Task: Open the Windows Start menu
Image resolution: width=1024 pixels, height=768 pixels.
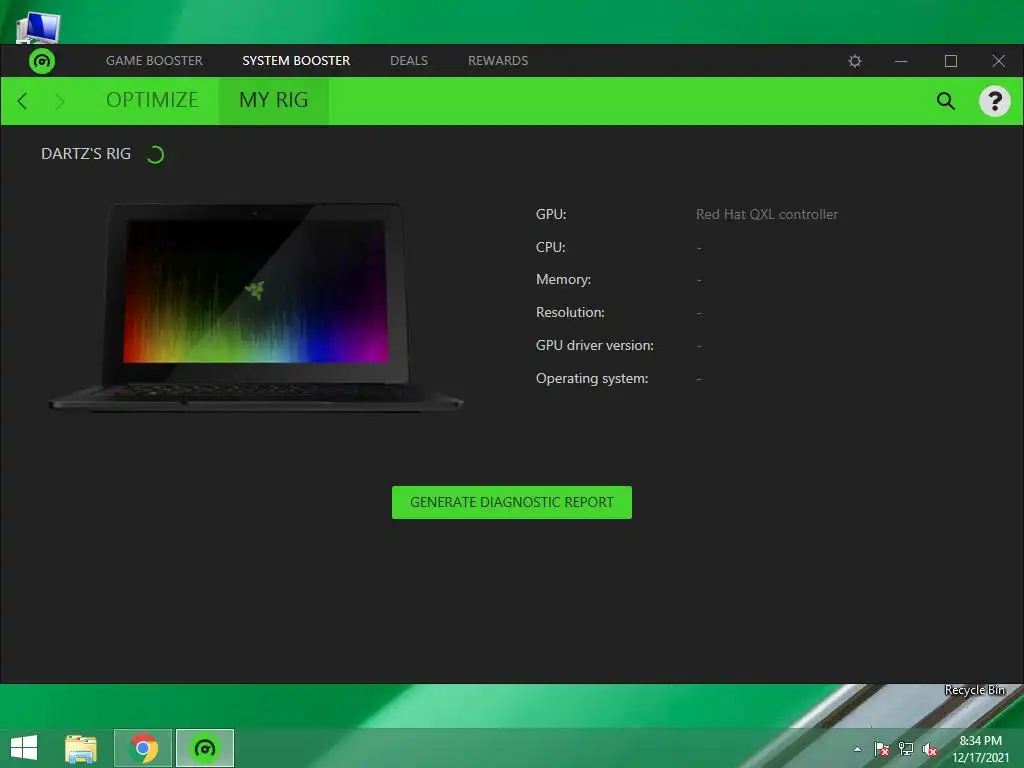Action: 24,748
